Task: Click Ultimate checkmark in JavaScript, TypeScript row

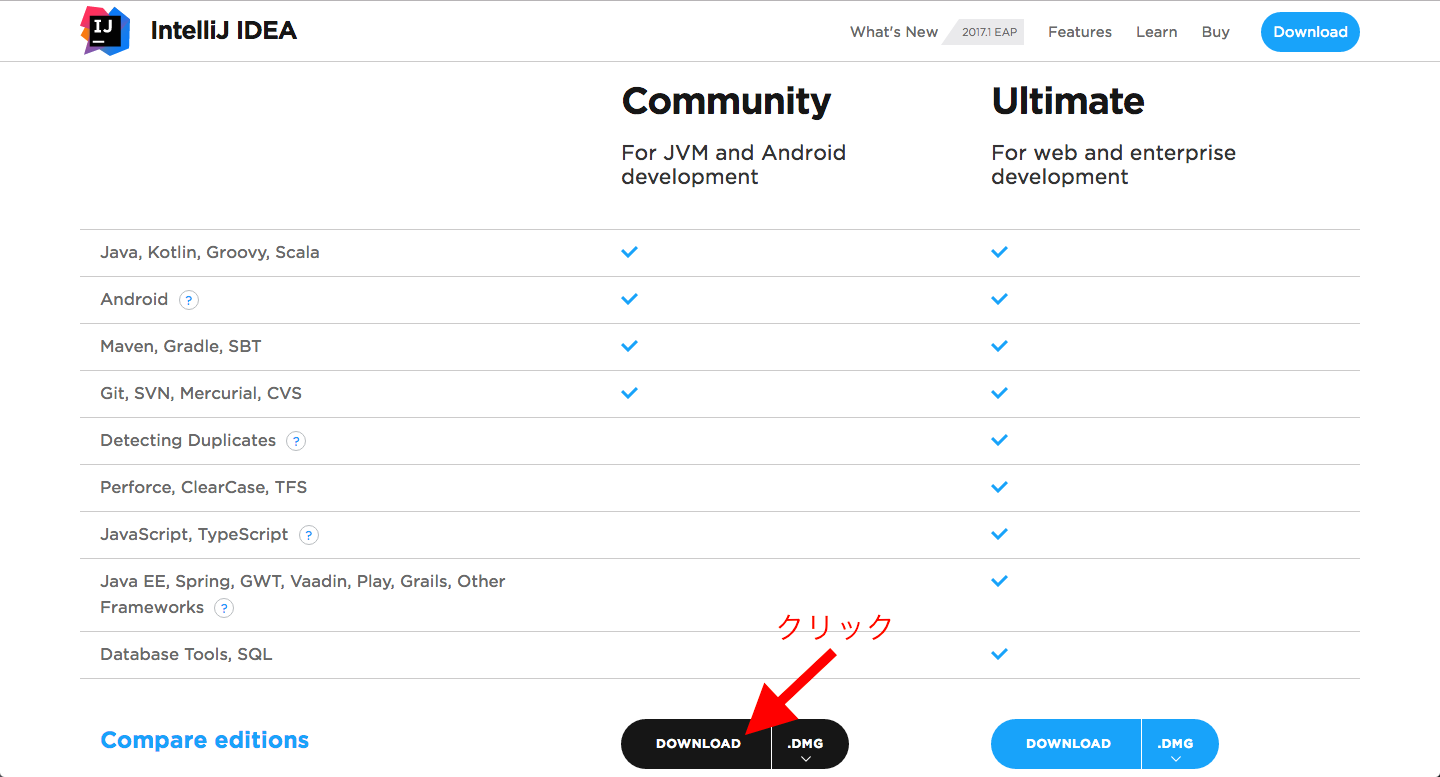Action: pyautogui.click(x=999, y=534)
